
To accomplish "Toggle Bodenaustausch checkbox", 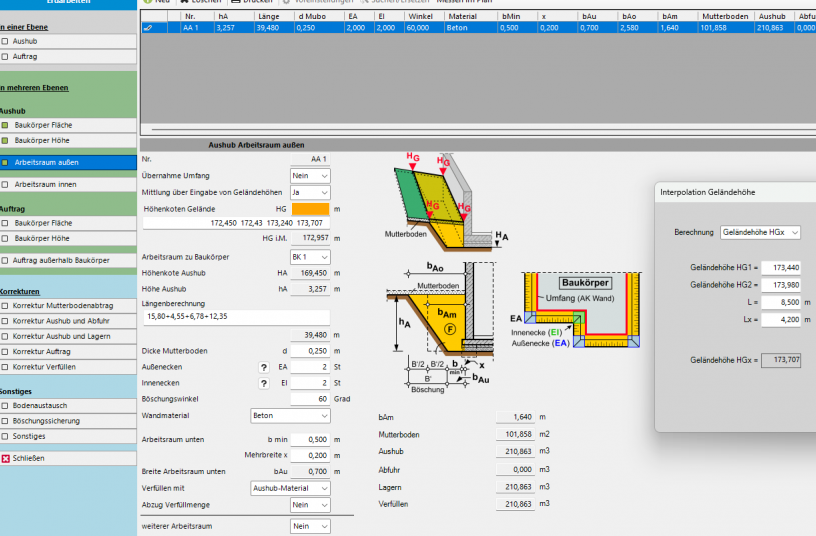I will coord(5,405).
